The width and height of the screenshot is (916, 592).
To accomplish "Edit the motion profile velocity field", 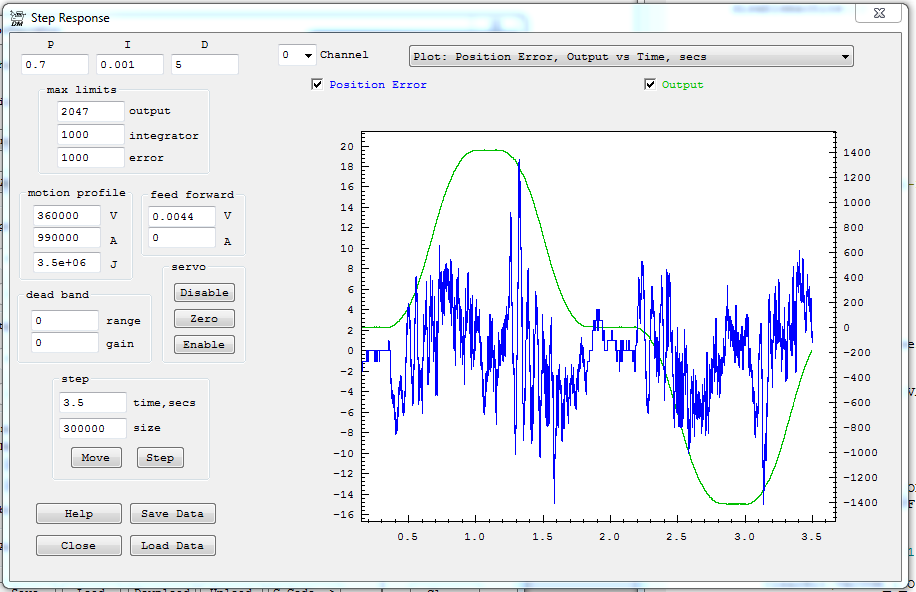I will [x=66, y=216].
